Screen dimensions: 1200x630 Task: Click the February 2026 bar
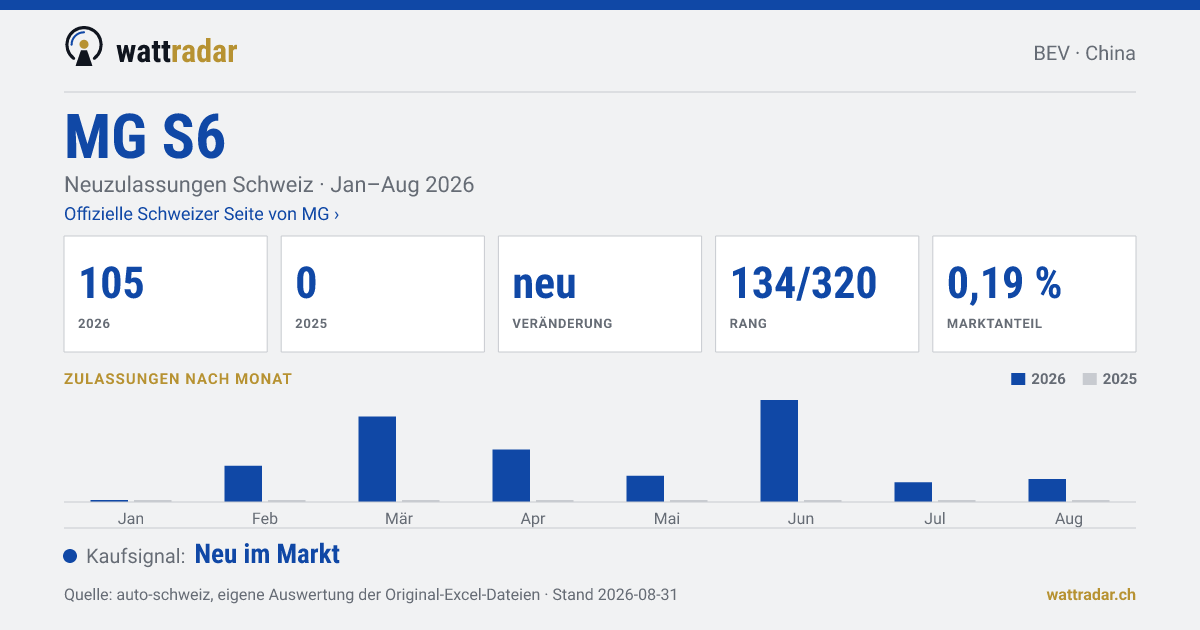point(243,484)
